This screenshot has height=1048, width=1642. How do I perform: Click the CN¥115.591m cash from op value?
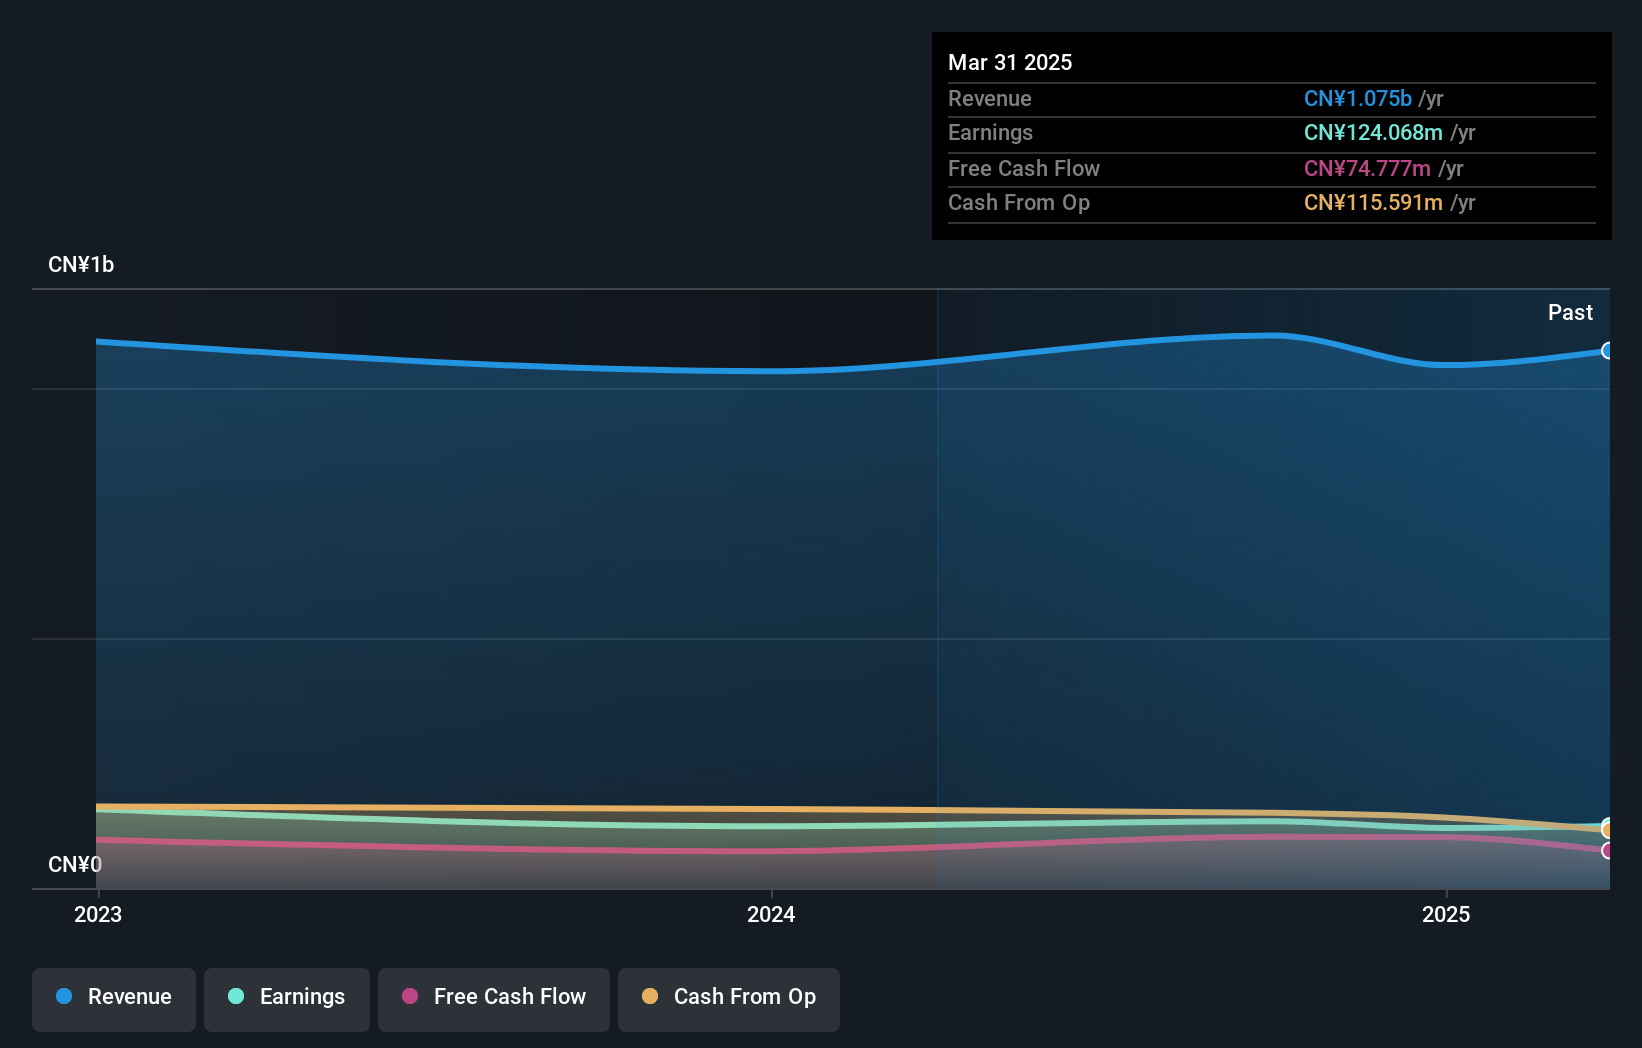1373,203
